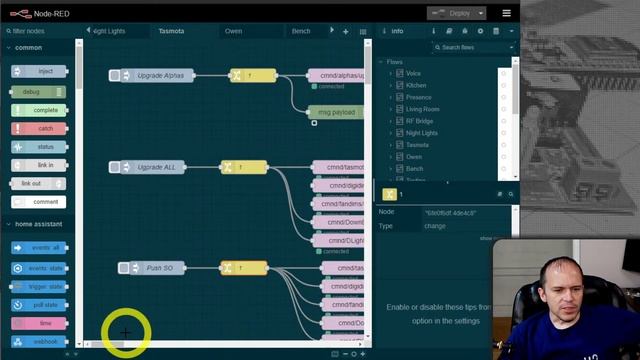Click the Search flows field

[469, 47]
